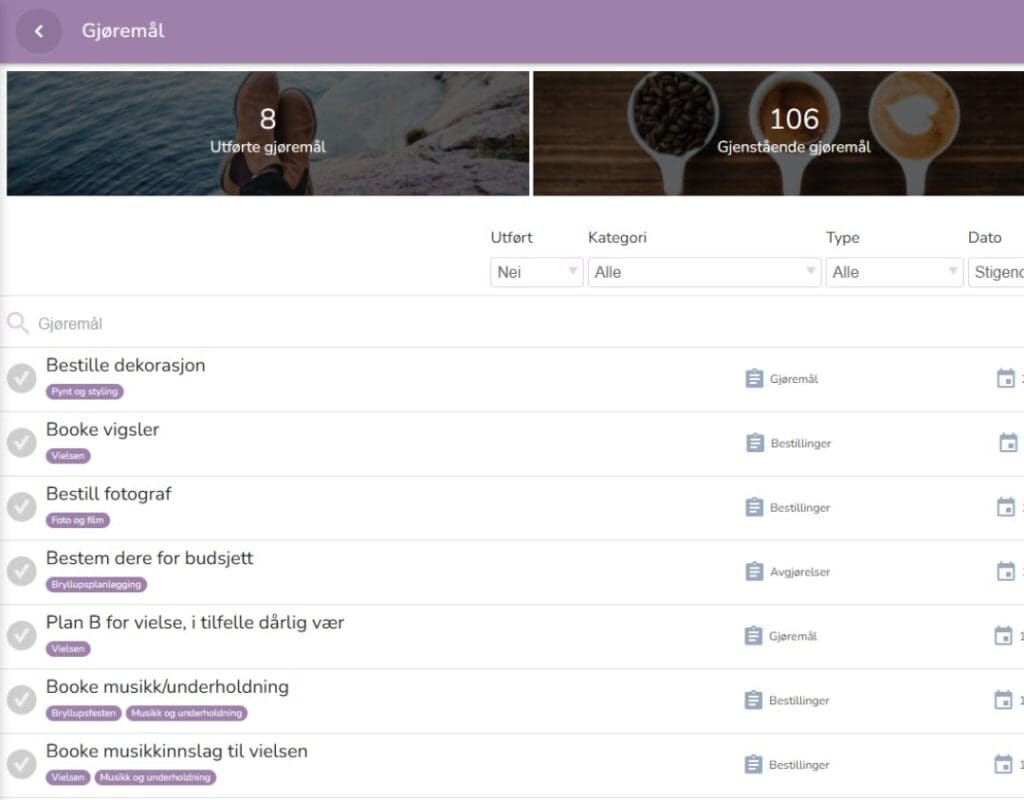This screenshot has width=1024, height=800.
Task: Click clipboard icon on Plan B for vielse row
Action: point(754,636)
